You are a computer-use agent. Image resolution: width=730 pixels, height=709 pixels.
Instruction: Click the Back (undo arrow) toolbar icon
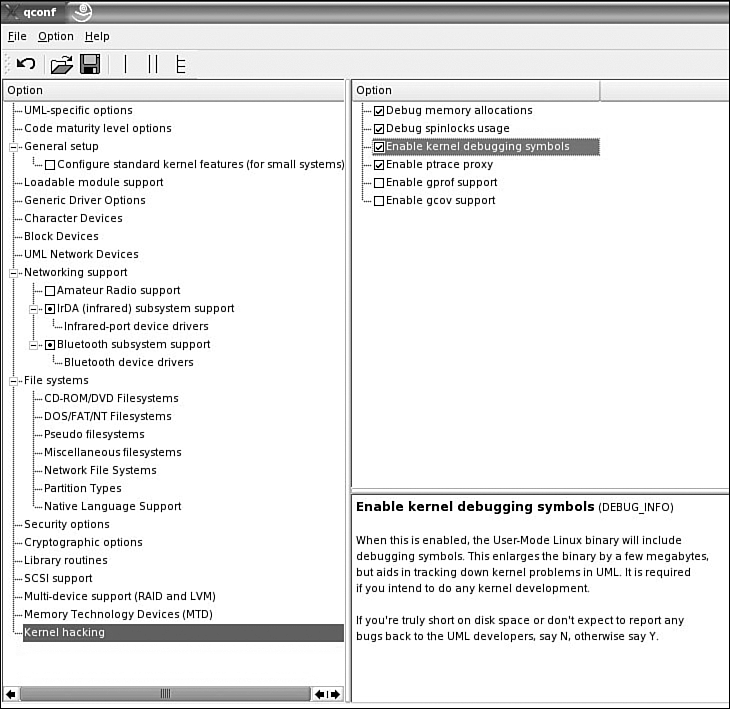(x=26, y=64)
